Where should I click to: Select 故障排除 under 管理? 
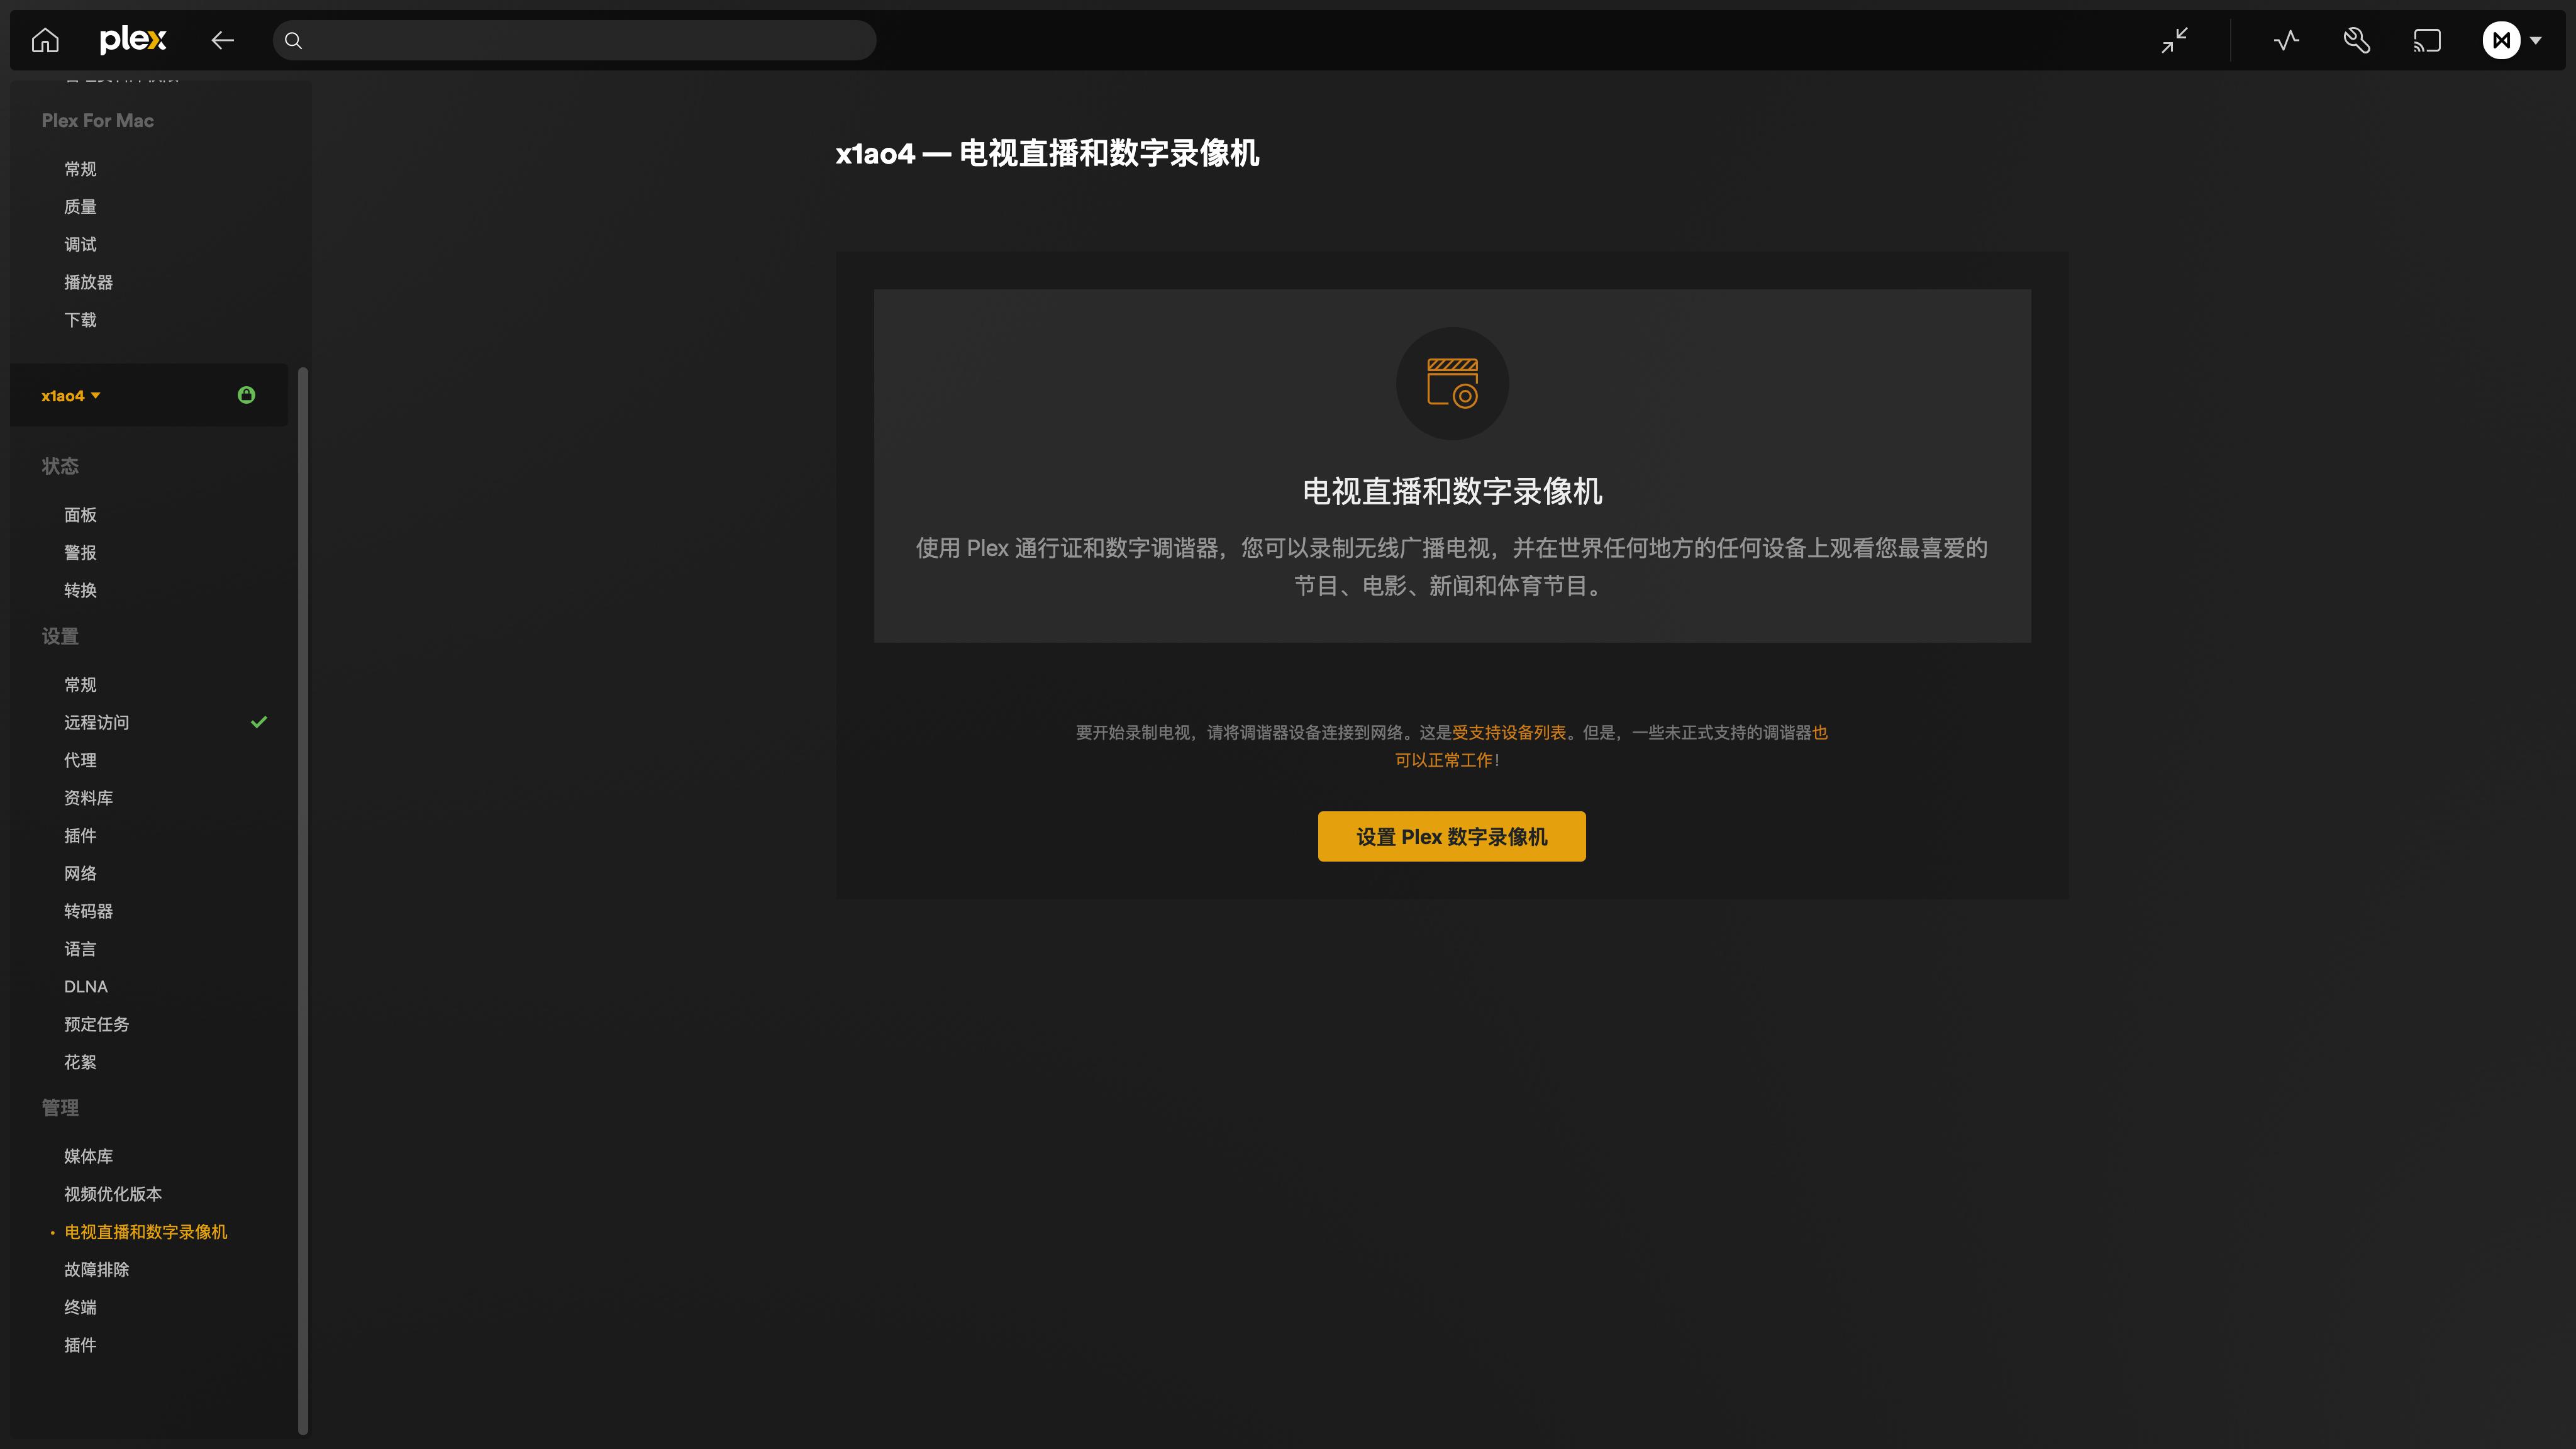coord(95,1269)
